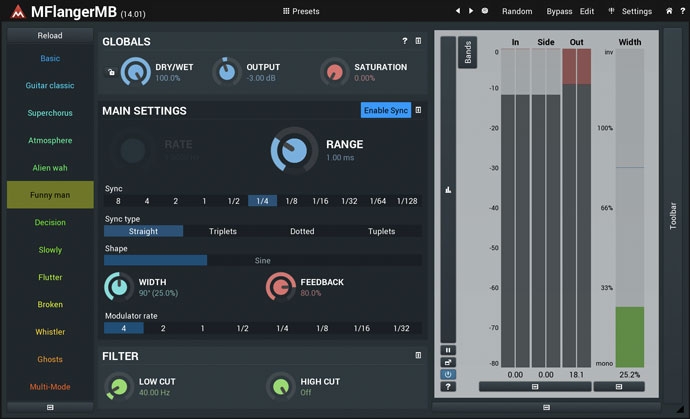Viewport: 690px width, 419px height.
Task: Toggle Bypass in the top bar
Action: 559,11
